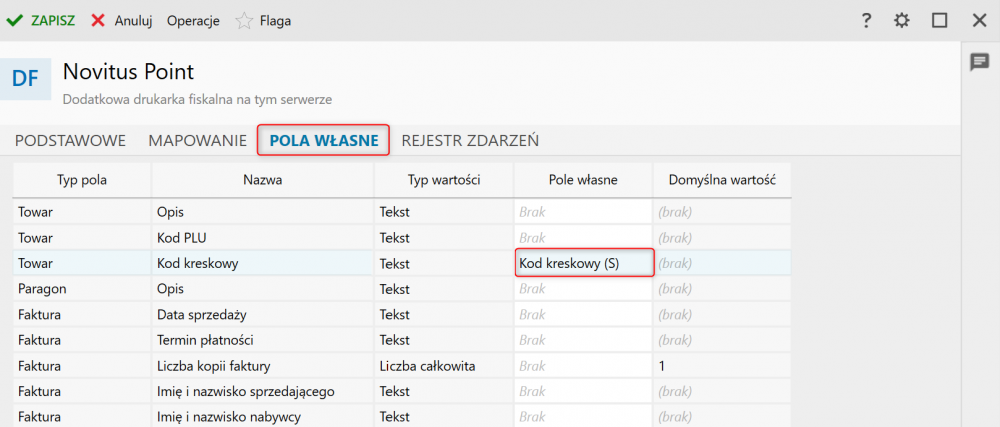The height and width of the screenshot is (427, 1000).
Task: Edit default value for Towar Opis row
Action: click(722, 212)
